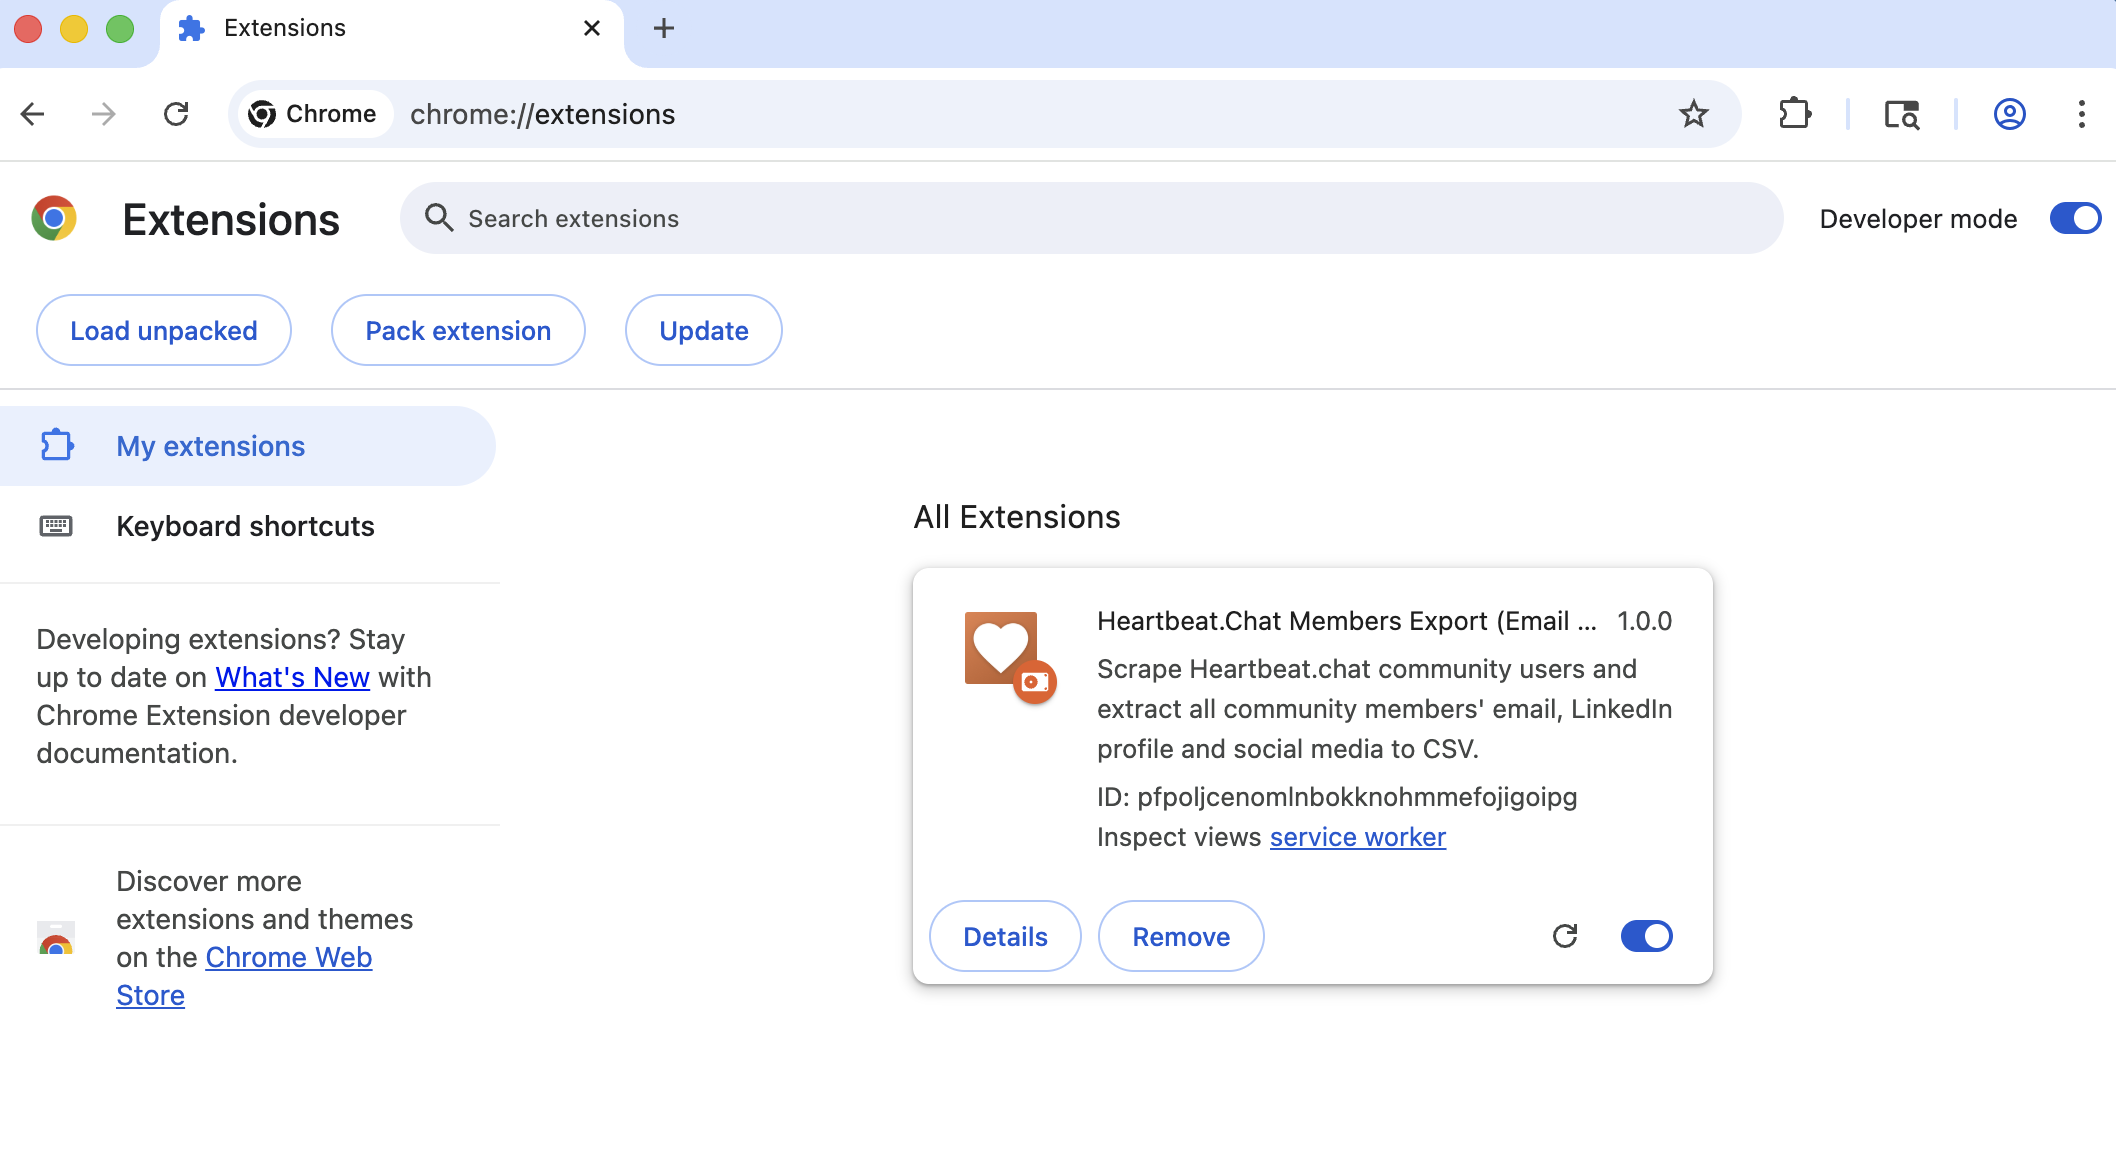Open a new tab with the plus button
The image size is (2116, 1172).
pyautogui.click(x=664, y=28)
